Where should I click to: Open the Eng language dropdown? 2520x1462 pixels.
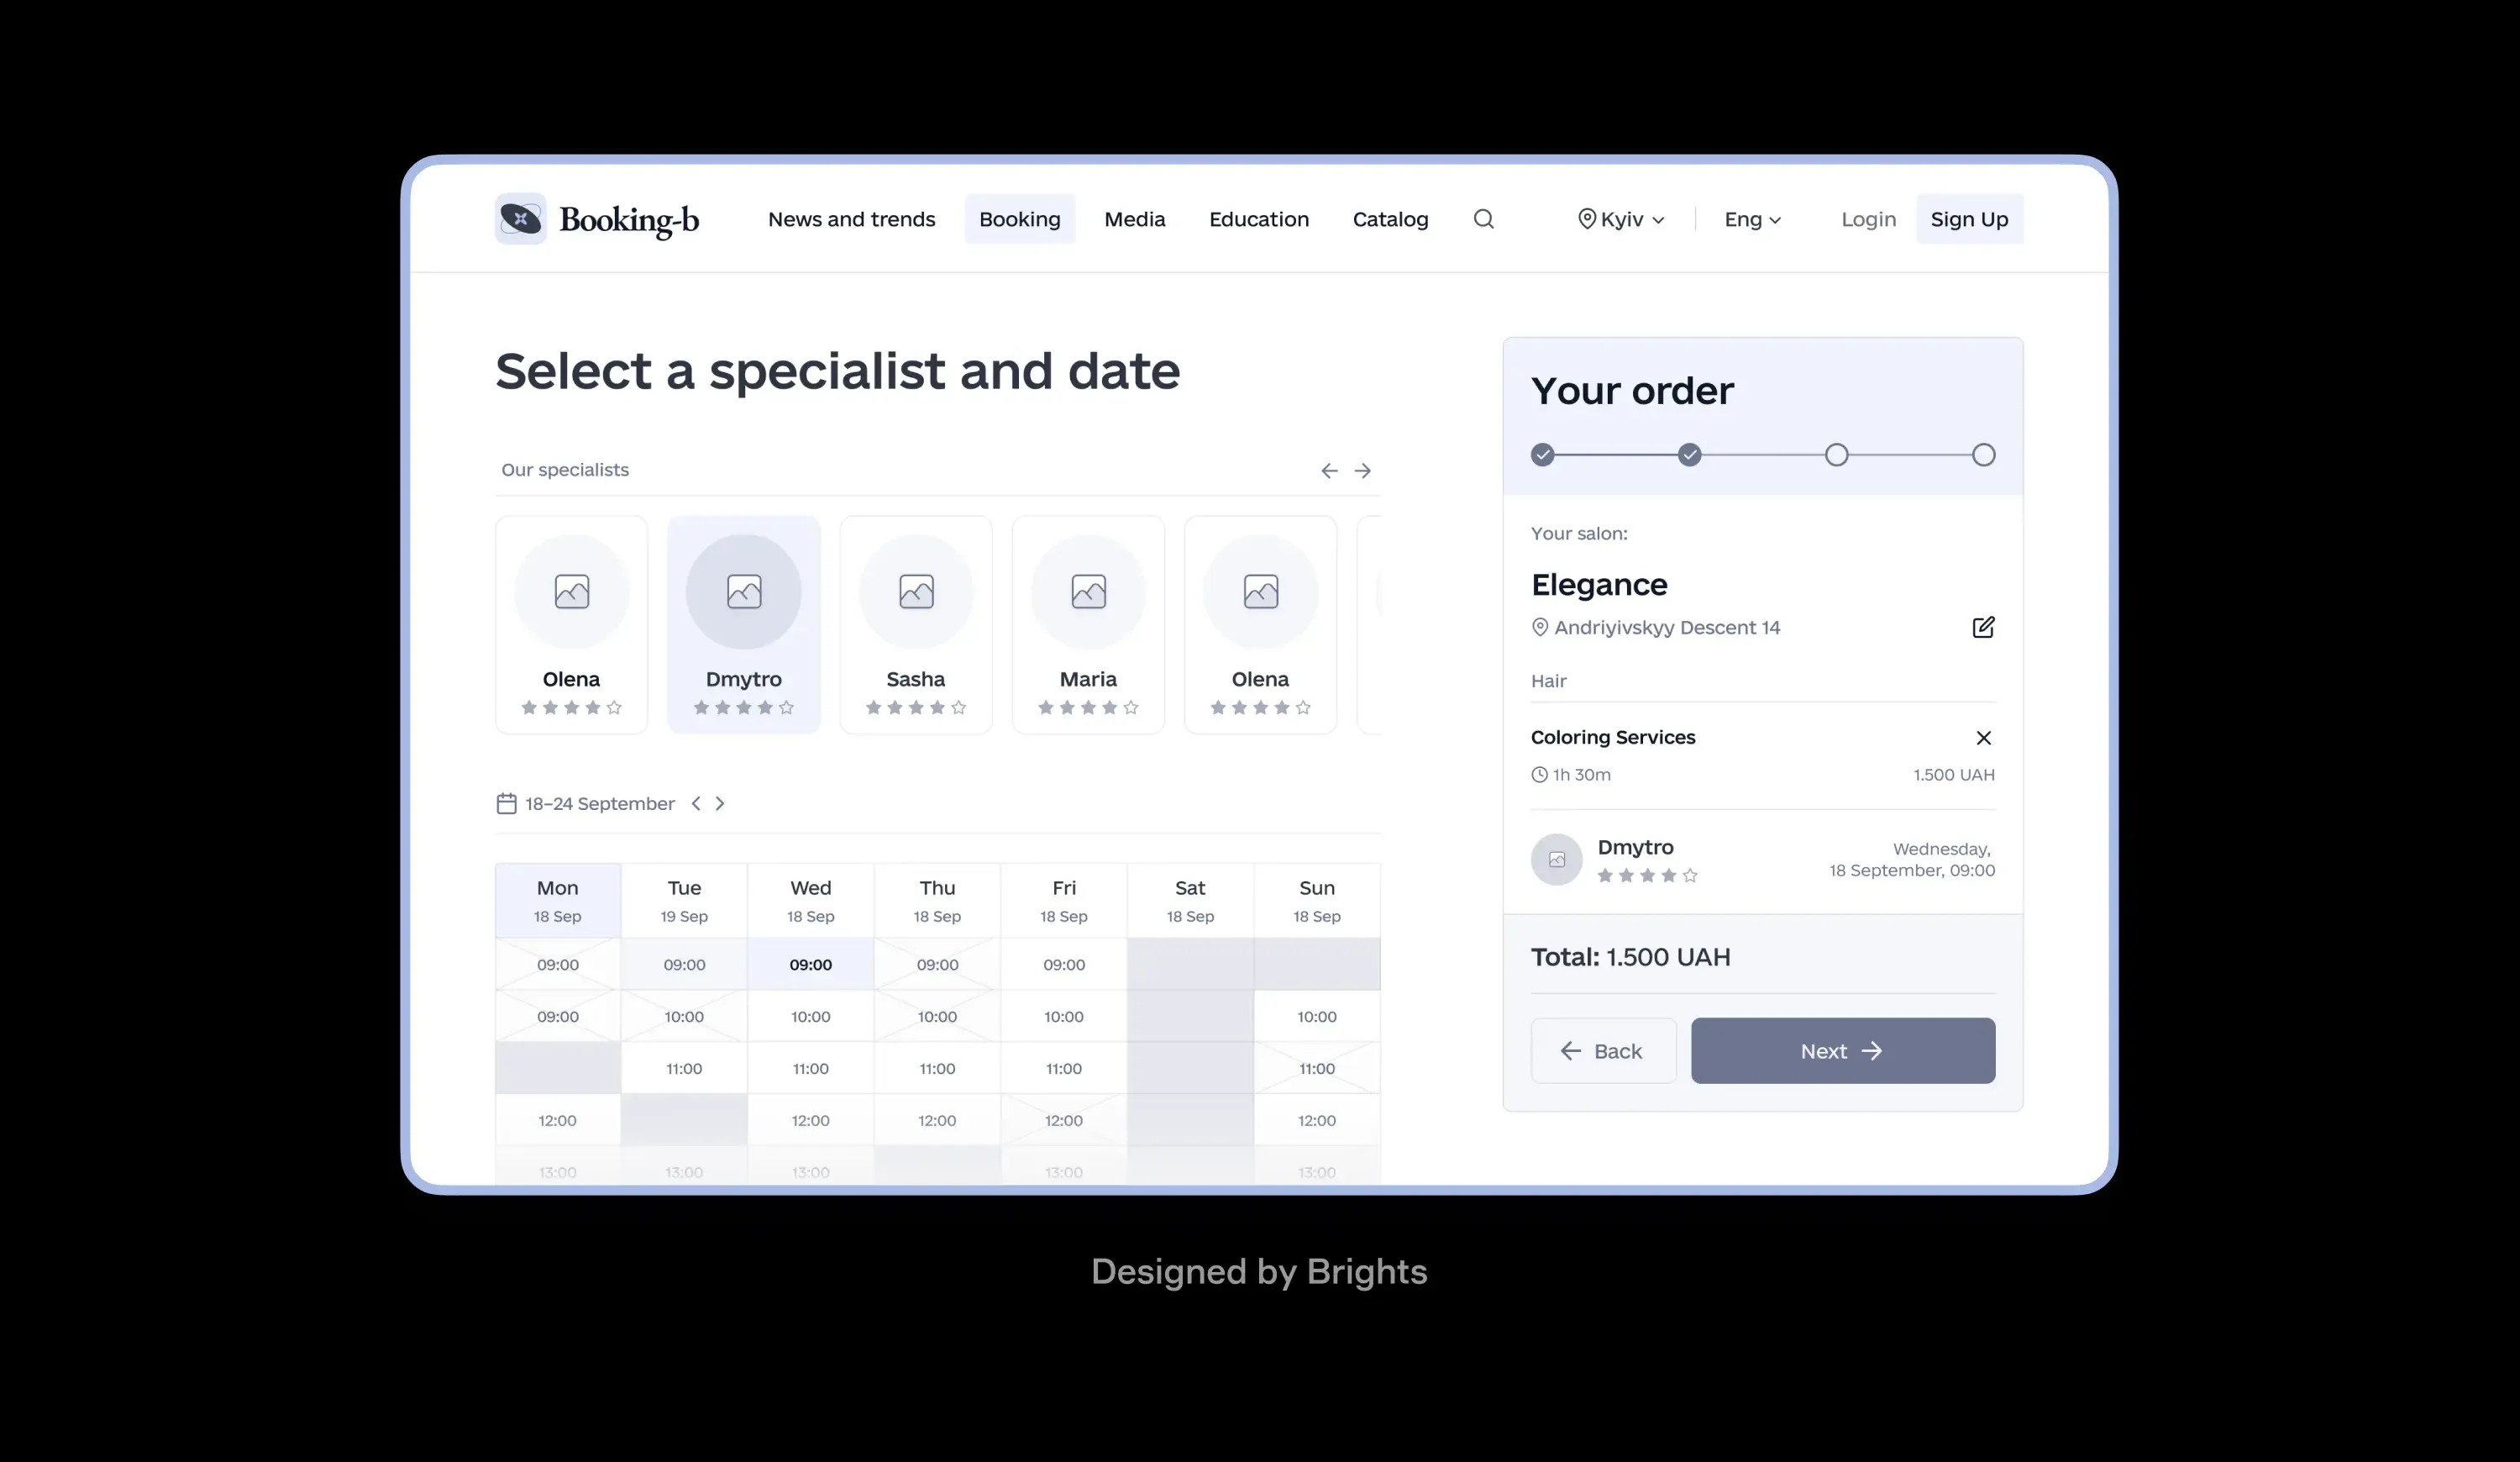[x=1752, y=219]
